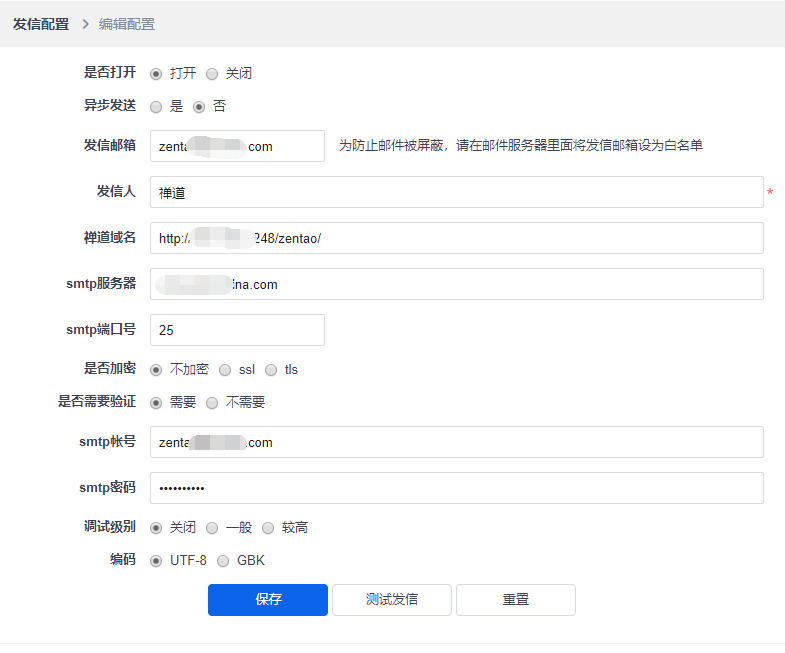The width and height of the screenshot is (785, 653).
Task: Select the 关闭 option for 是否打开
Action: [x=212, y=74]
